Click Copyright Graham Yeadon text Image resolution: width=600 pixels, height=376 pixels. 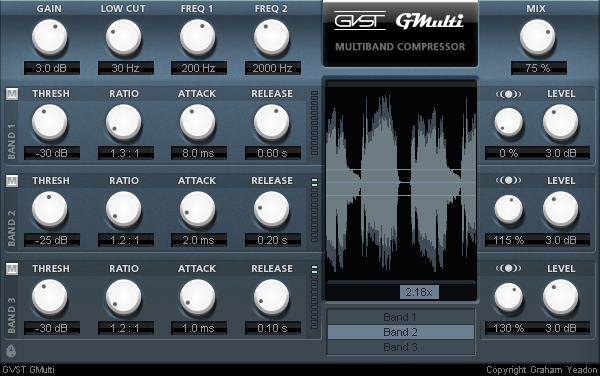point(541,370)
